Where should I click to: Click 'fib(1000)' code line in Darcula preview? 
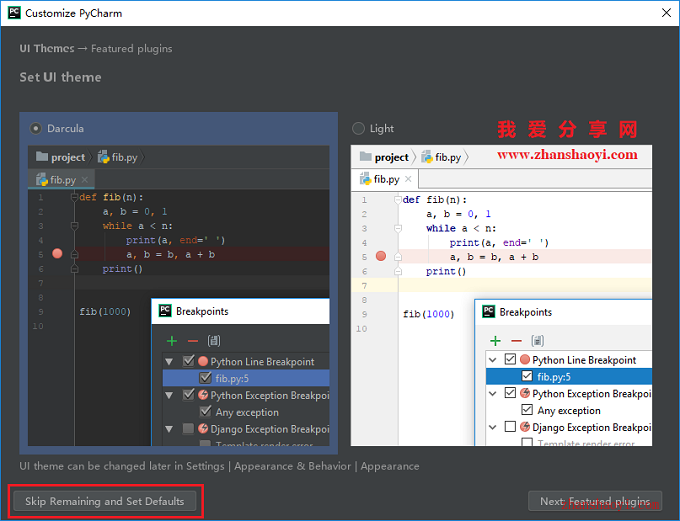[105, 311]
